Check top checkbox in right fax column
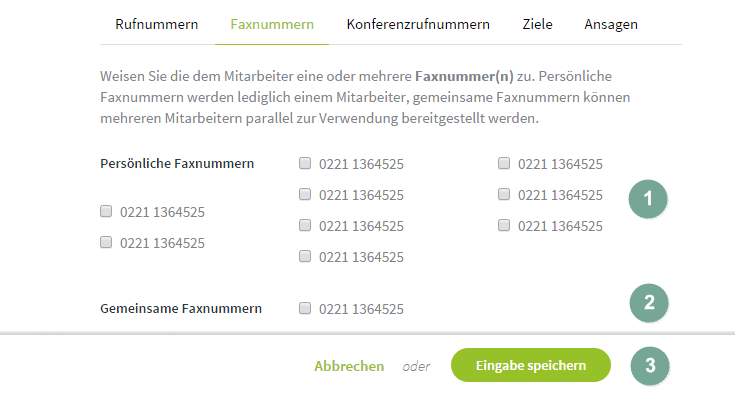Image resolution: width=735 pixels, height=395 pixels. point(504,163)
